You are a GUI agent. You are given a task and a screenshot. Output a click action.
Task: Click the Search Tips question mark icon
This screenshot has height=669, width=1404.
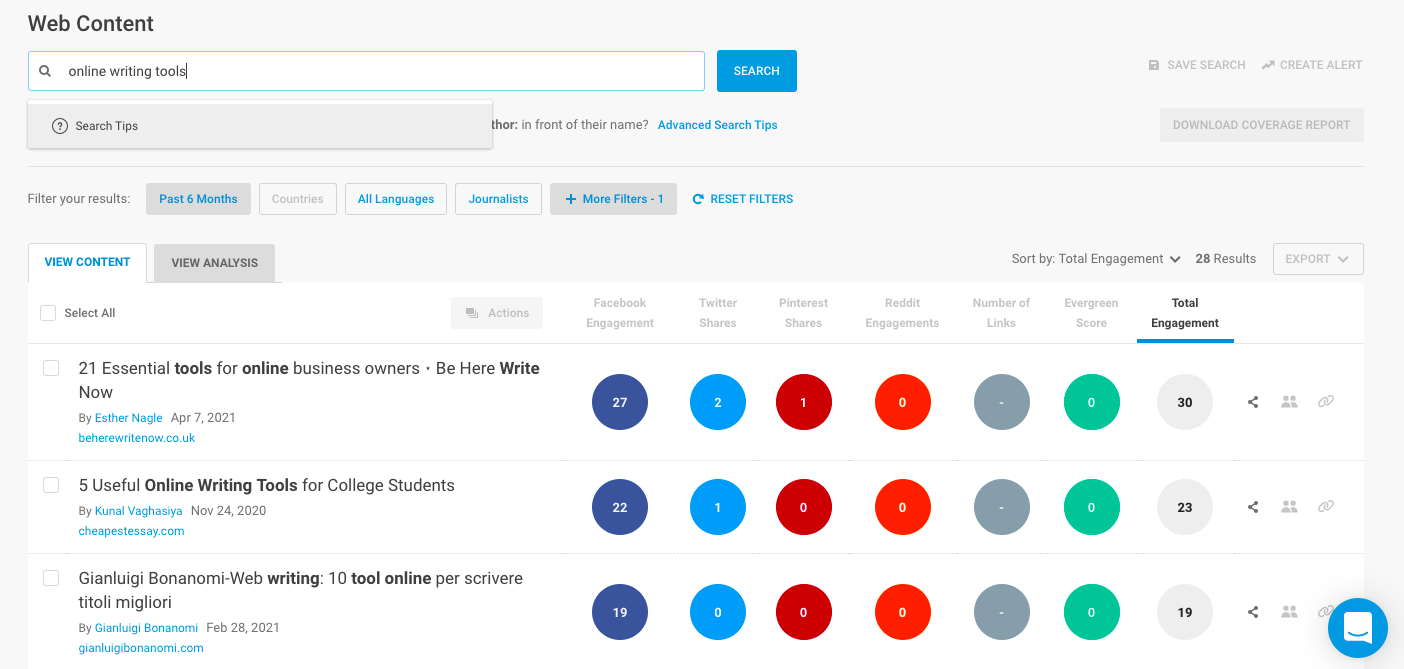click(x=60, y=126)
